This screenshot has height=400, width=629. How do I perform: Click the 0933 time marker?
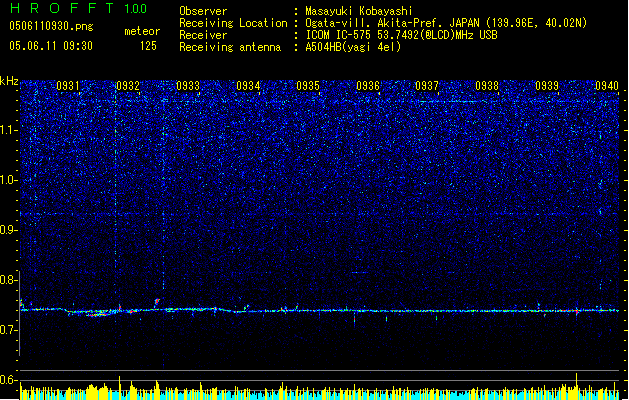pos(188,86)
